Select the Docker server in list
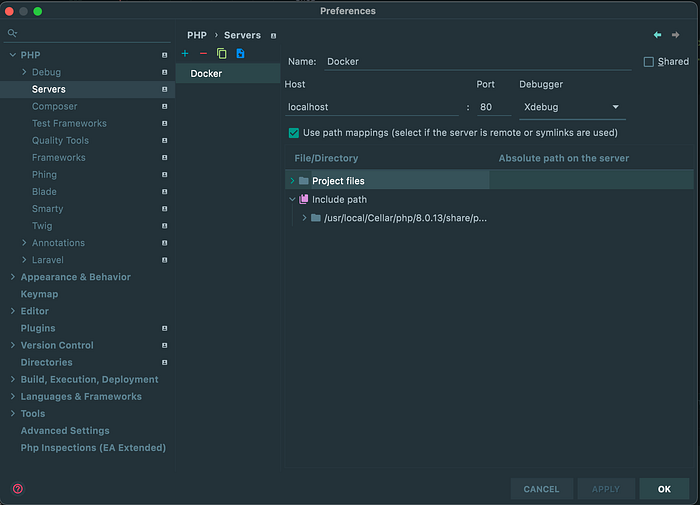This screenshot has width=700, height=505. coord(206,74)
